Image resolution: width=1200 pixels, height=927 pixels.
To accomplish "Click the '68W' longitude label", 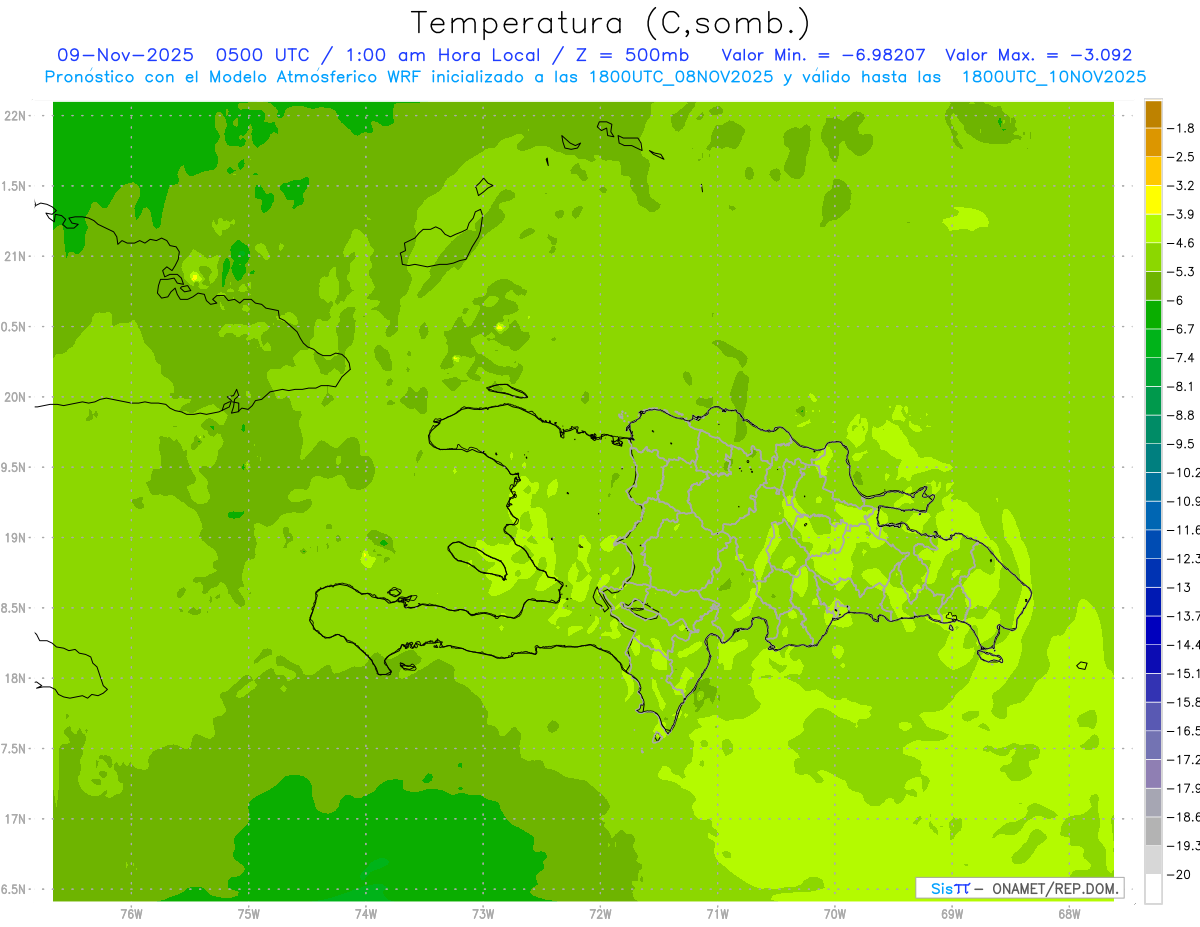I will click(1069, 914).
